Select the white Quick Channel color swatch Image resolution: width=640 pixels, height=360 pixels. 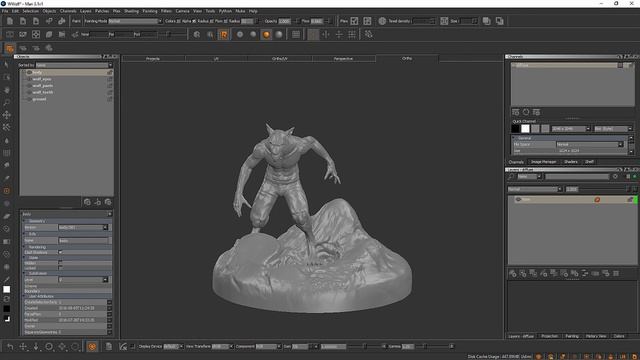tap(525, 129)
